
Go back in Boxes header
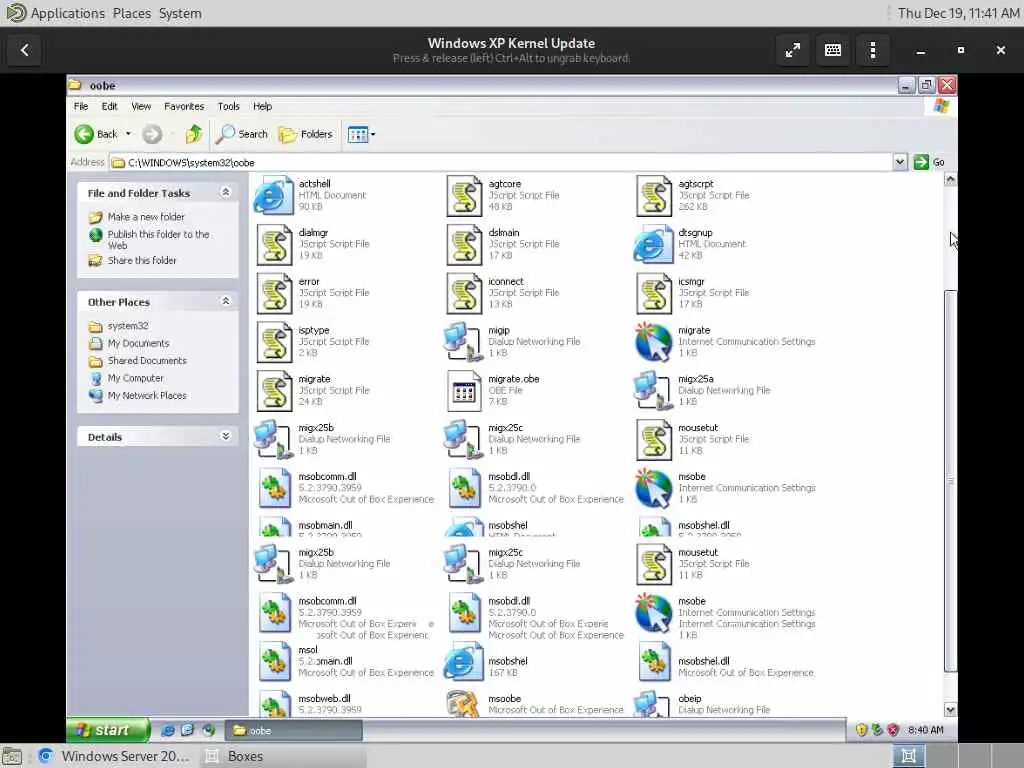[25, 50]
